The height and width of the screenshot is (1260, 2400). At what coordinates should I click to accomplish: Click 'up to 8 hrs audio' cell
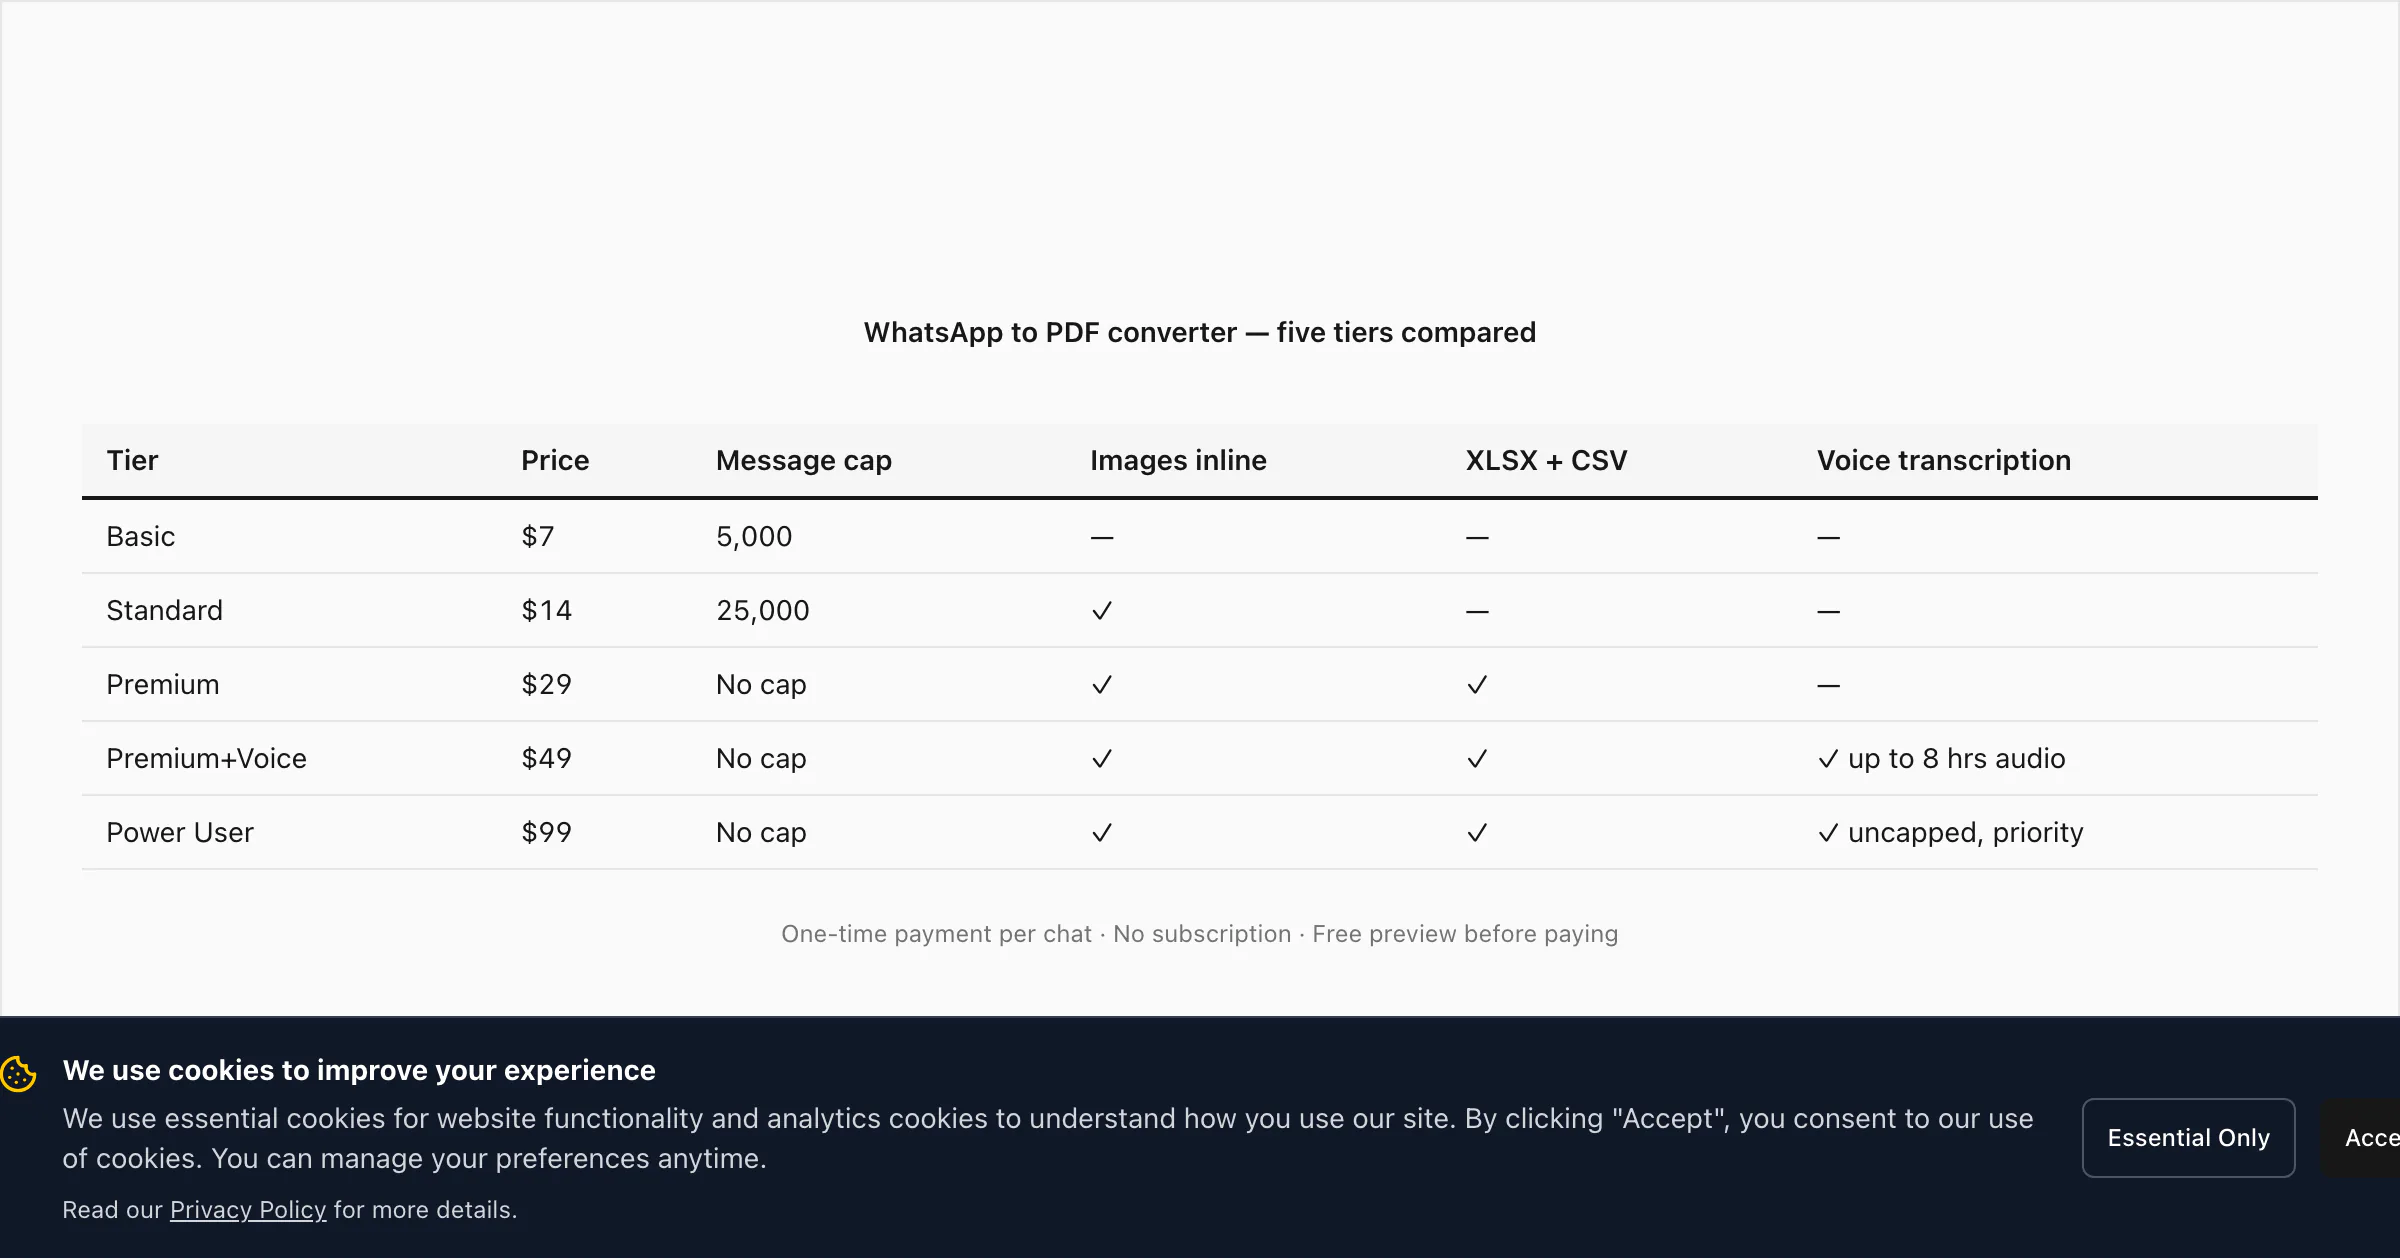(1941, 759)
